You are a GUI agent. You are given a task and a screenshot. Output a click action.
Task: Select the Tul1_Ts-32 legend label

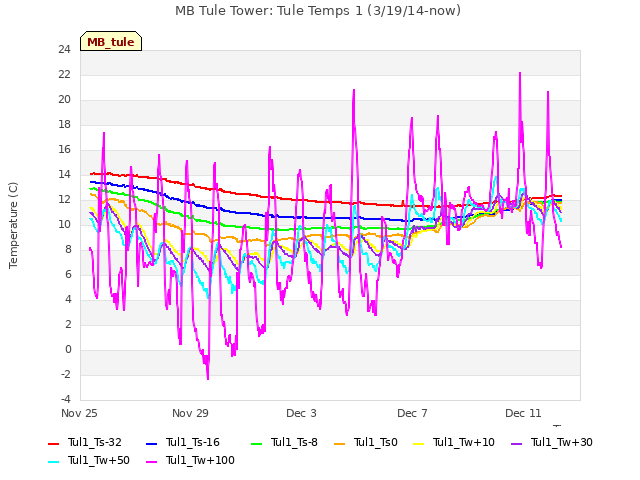[x=95, y=442]
